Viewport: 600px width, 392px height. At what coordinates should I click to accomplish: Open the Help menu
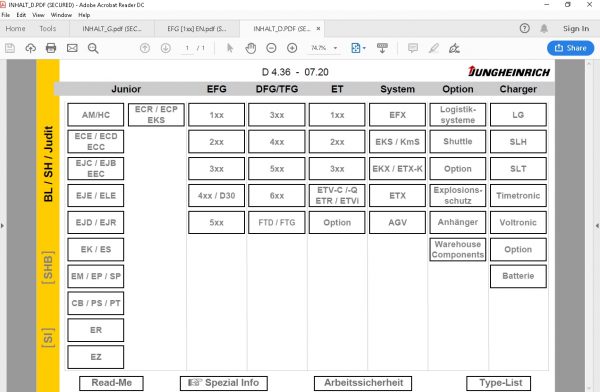click(84, 15)
